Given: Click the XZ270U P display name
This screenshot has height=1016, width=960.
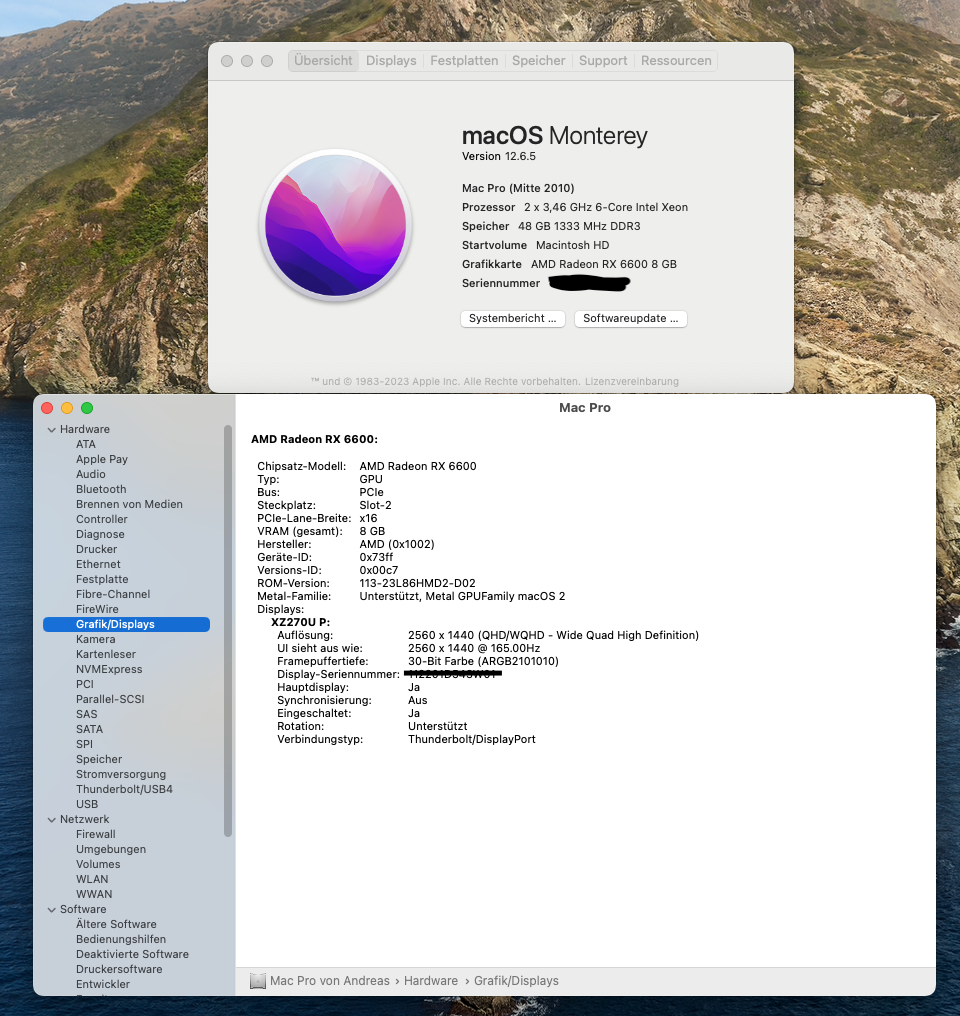Looking at the screenshot, I should [301, 622].
